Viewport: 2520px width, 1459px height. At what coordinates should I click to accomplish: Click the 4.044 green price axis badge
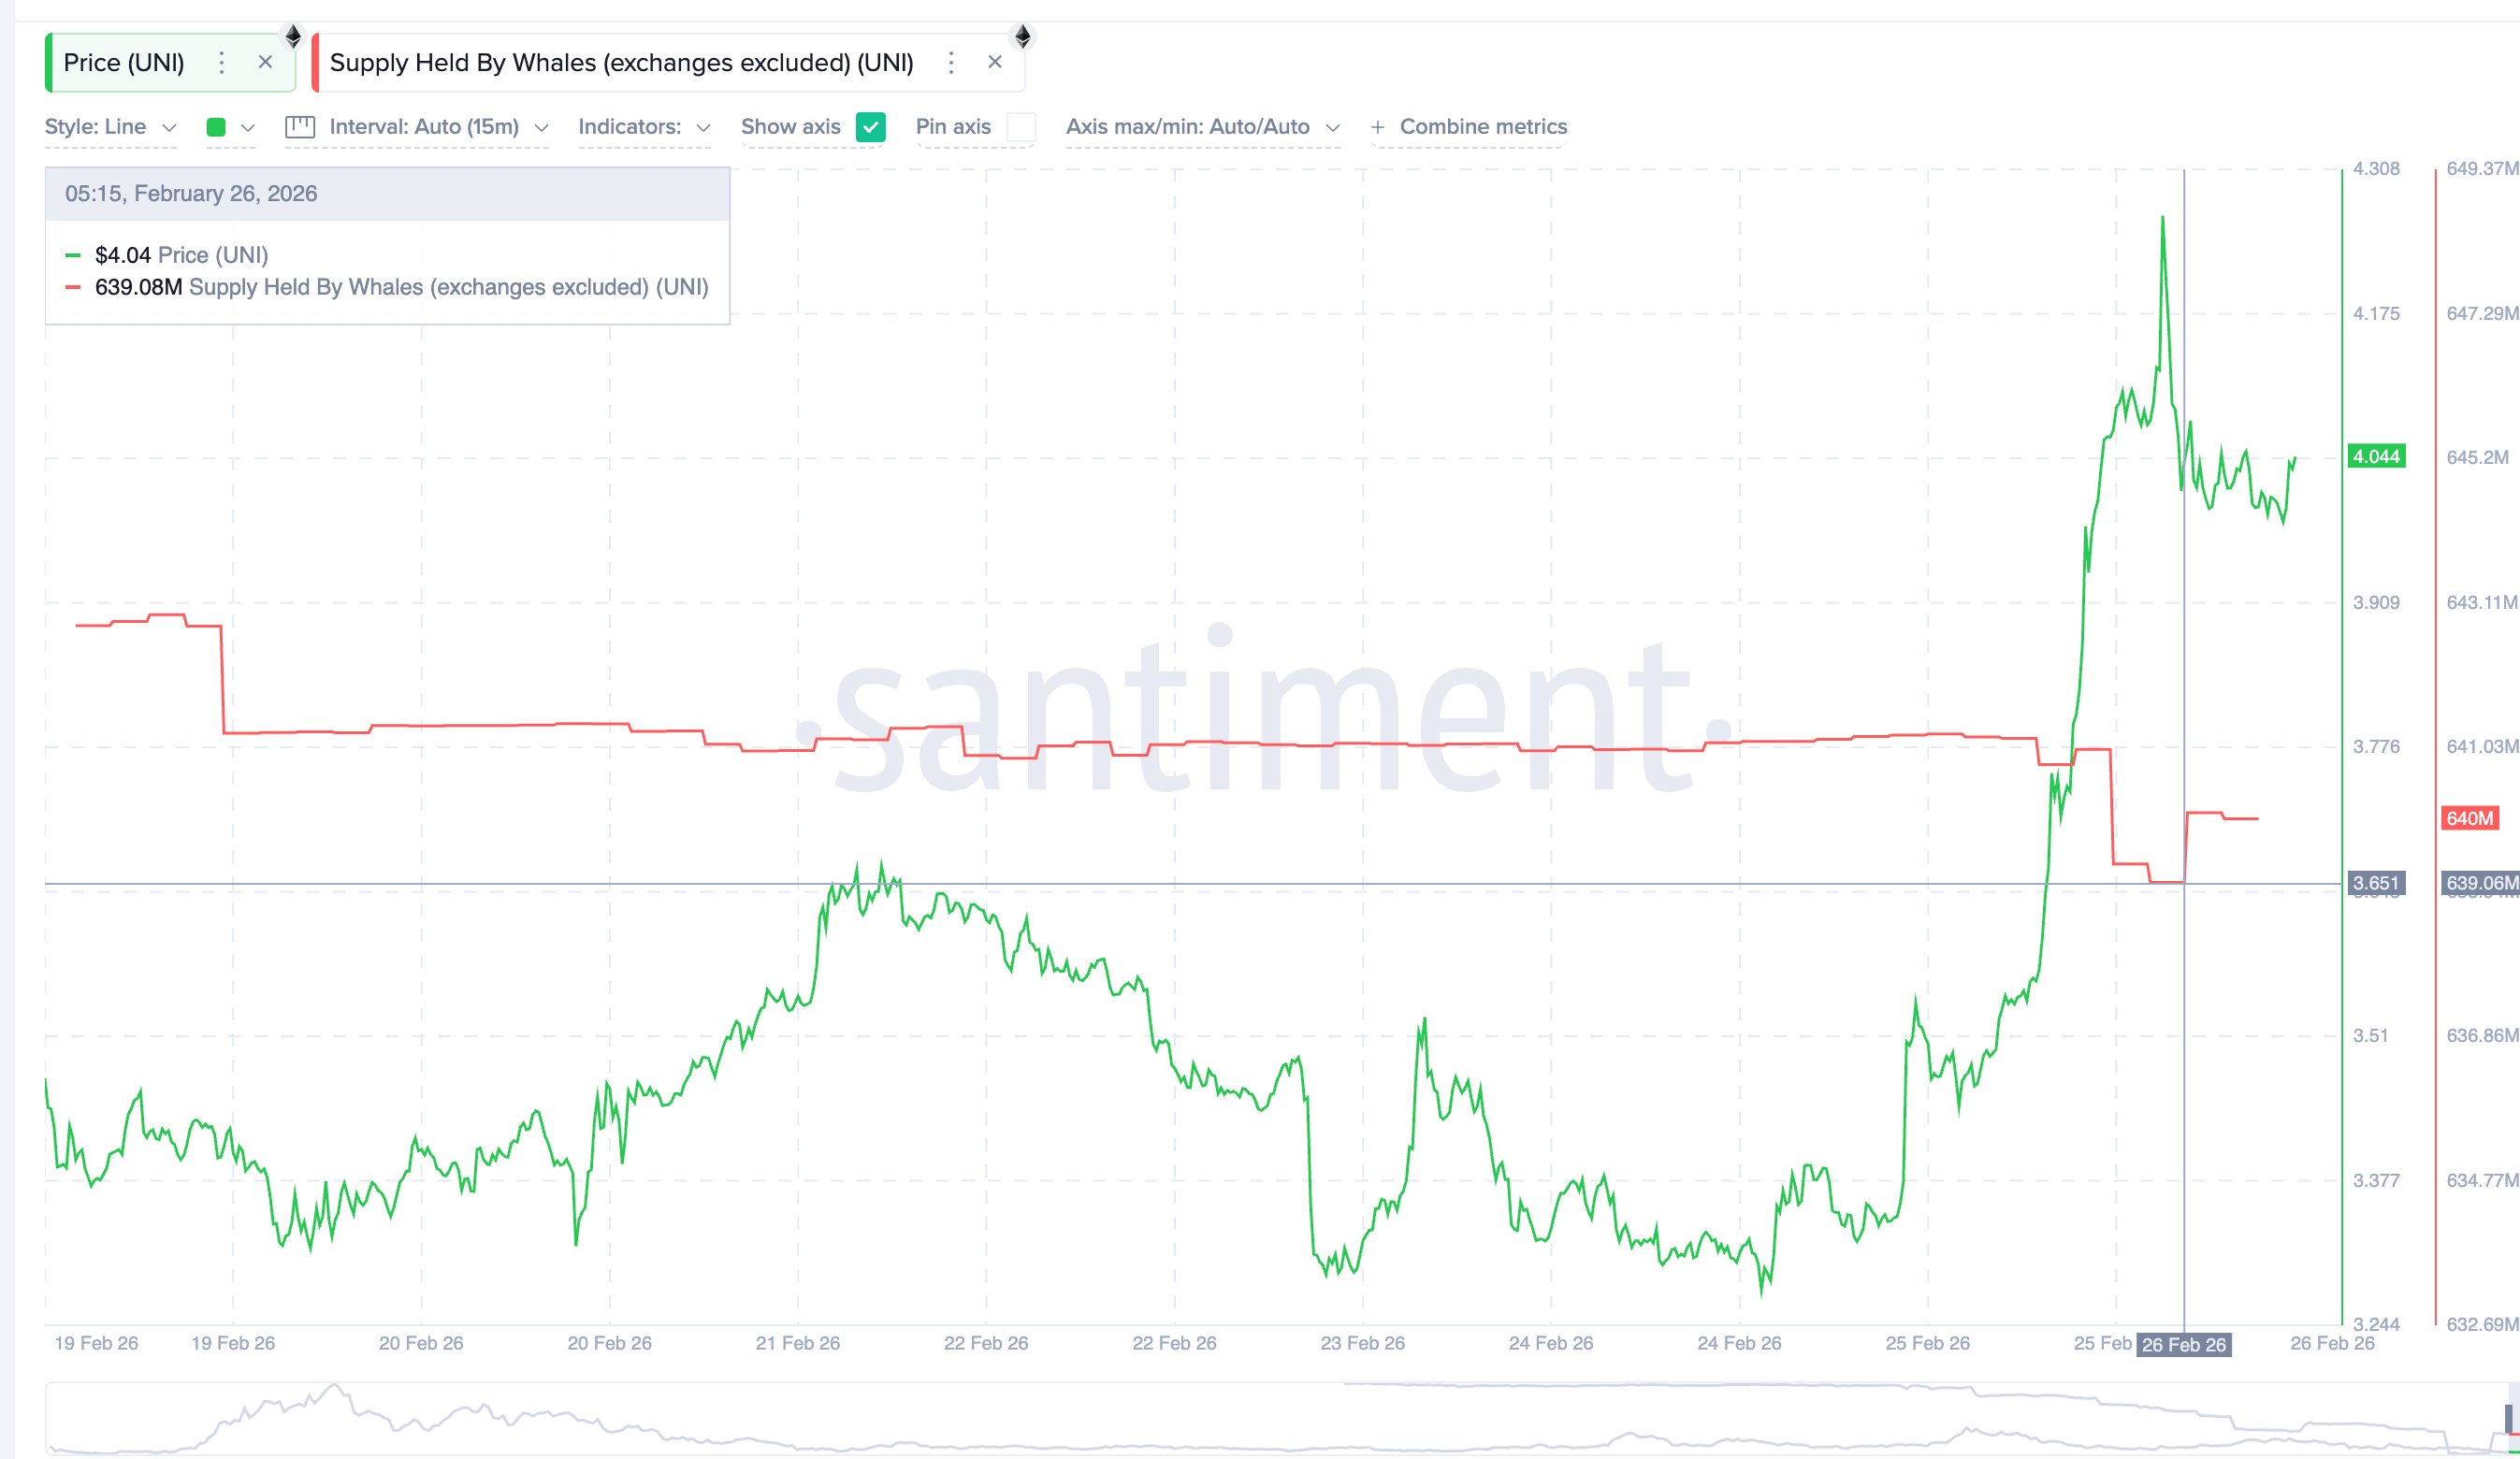[x=2377, y=457]
